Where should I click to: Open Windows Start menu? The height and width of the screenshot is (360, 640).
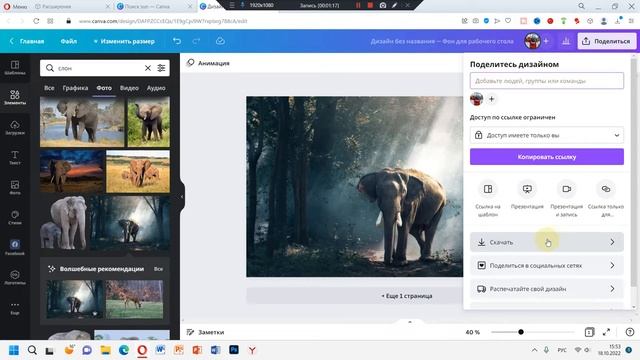pyautogui.click(x=13, y=350)
